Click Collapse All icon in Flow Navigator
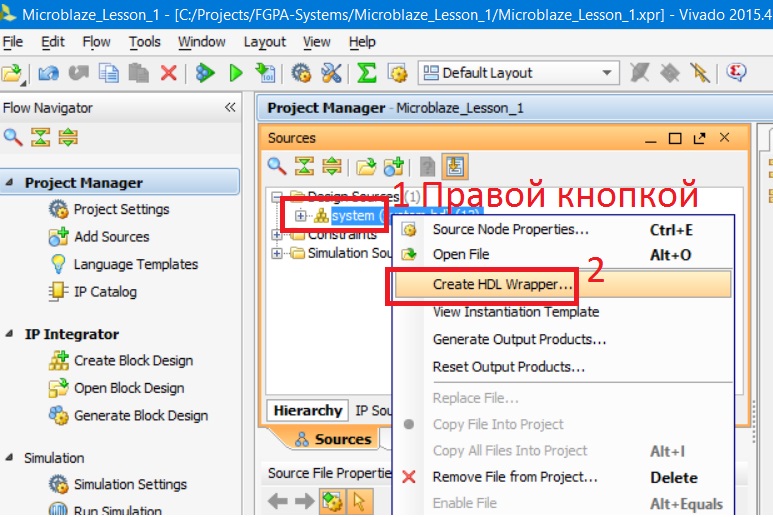The image size is (773, 517). pyautogui.click(x=40, y=138)
